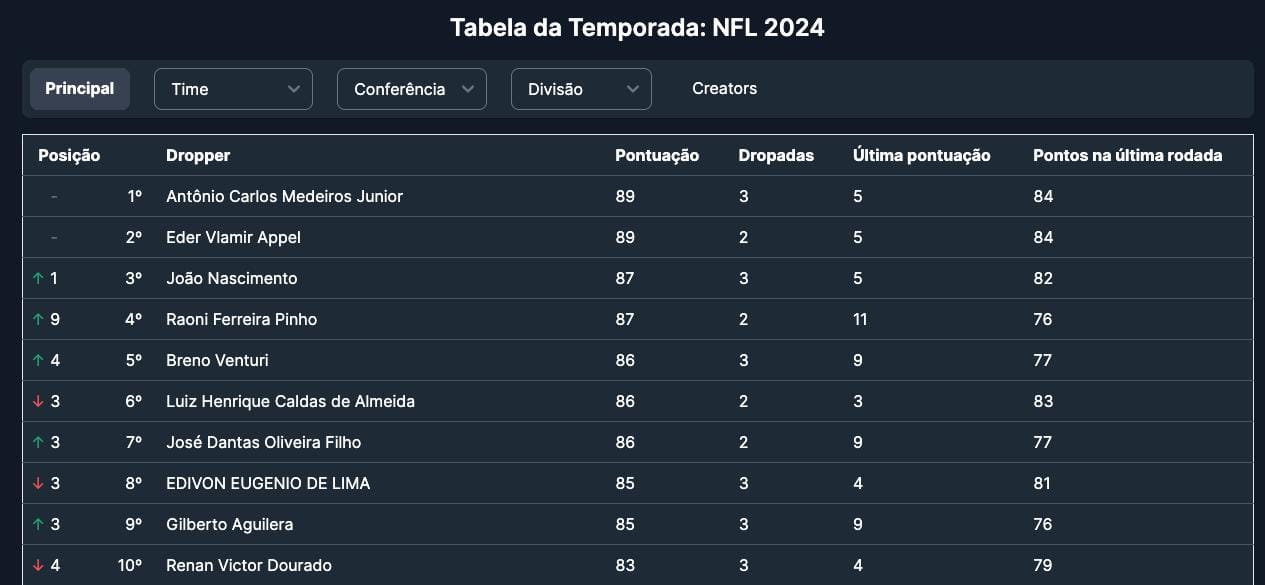This screenshot has width=1265, height=585.
Task: Open the Divisão dropdown menu
Action: pos(581,89)
